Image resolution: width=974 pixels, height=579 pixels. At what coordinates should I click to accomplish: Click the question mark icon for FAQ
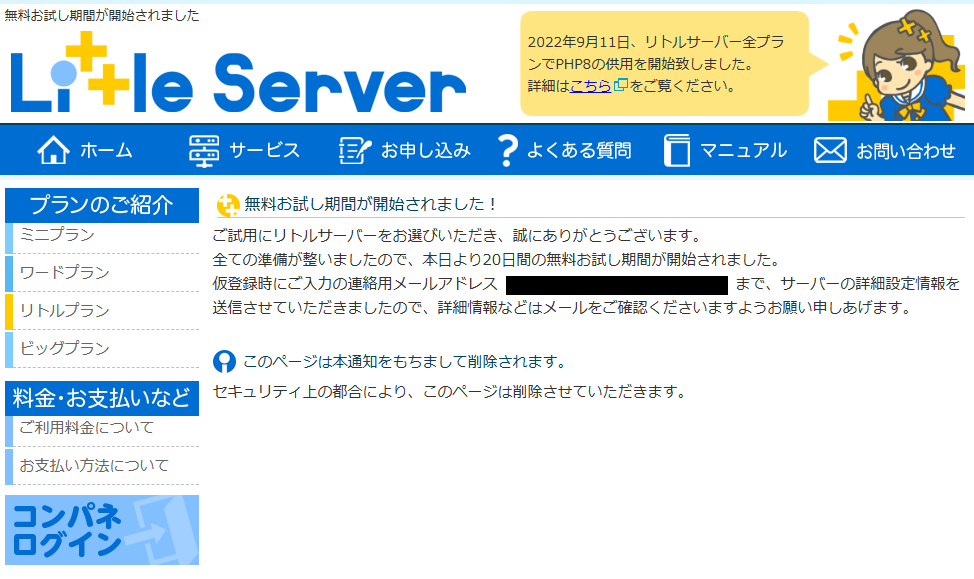[507, 150]
